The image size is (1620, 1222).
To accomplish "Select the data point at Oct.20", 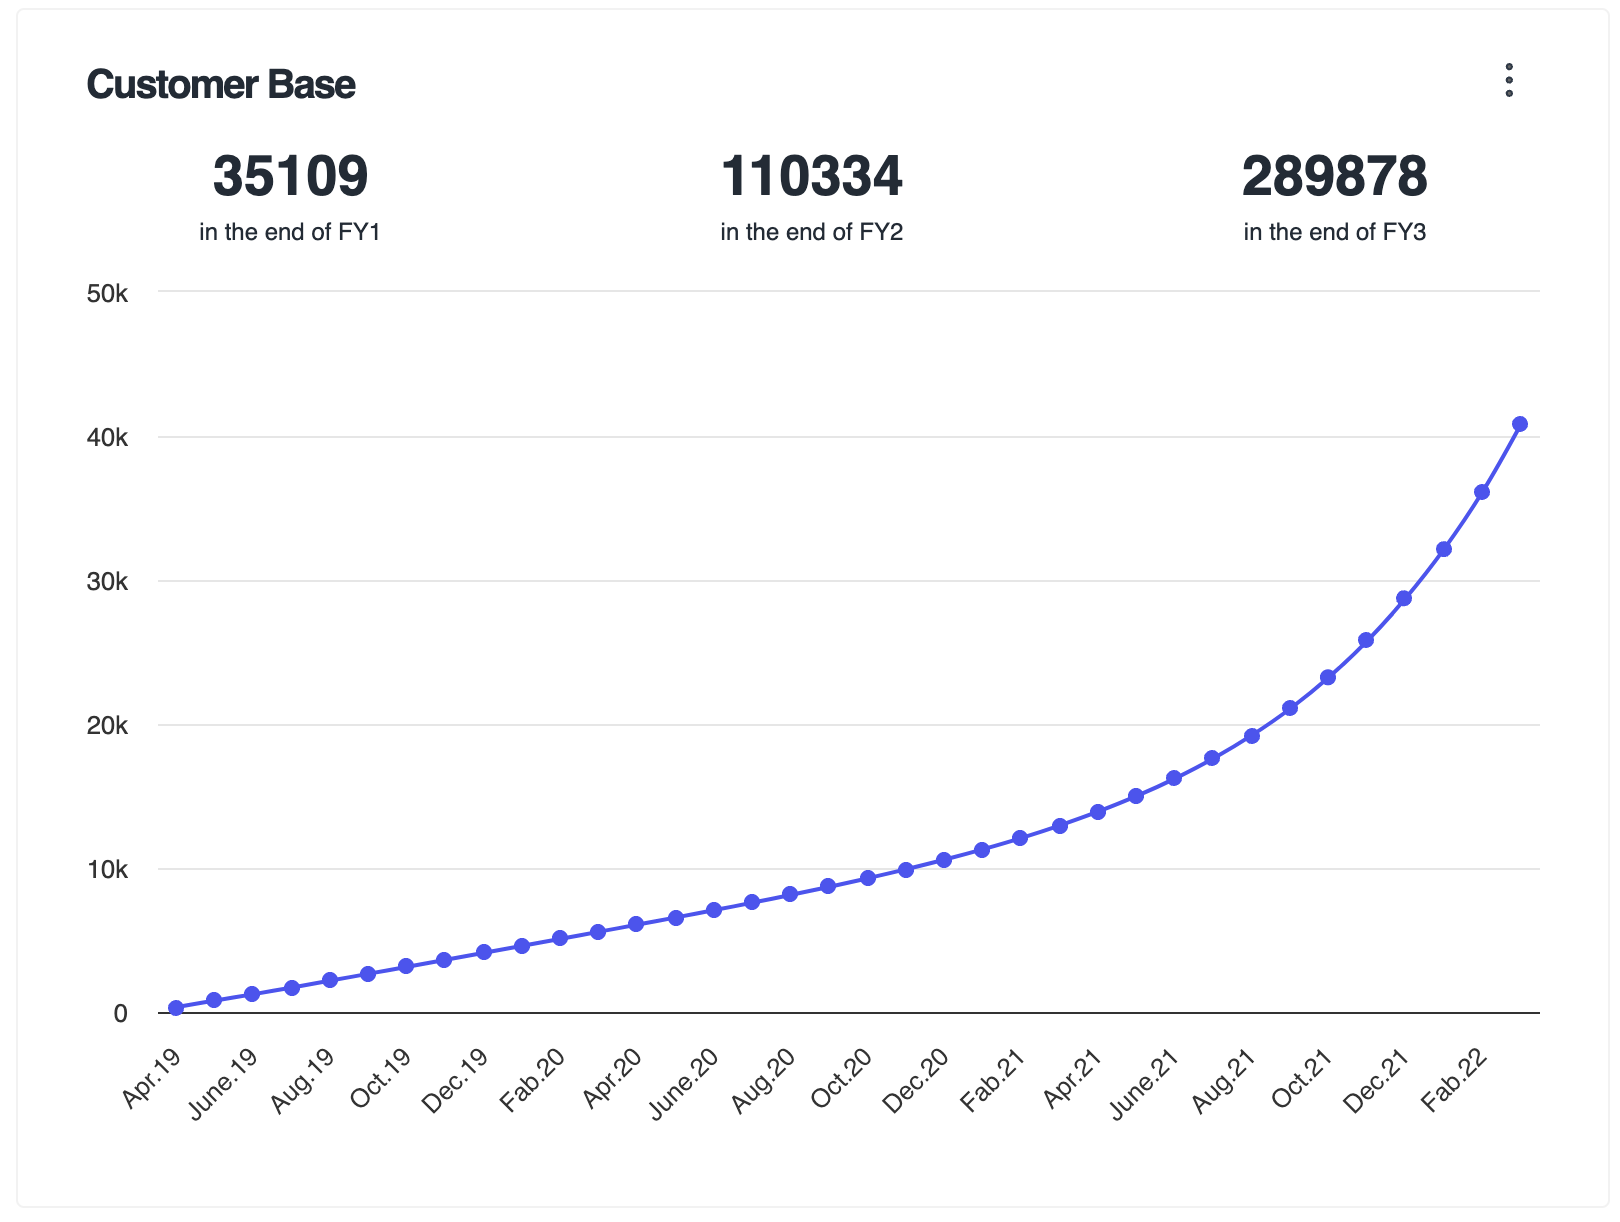I will click(866, 877).
